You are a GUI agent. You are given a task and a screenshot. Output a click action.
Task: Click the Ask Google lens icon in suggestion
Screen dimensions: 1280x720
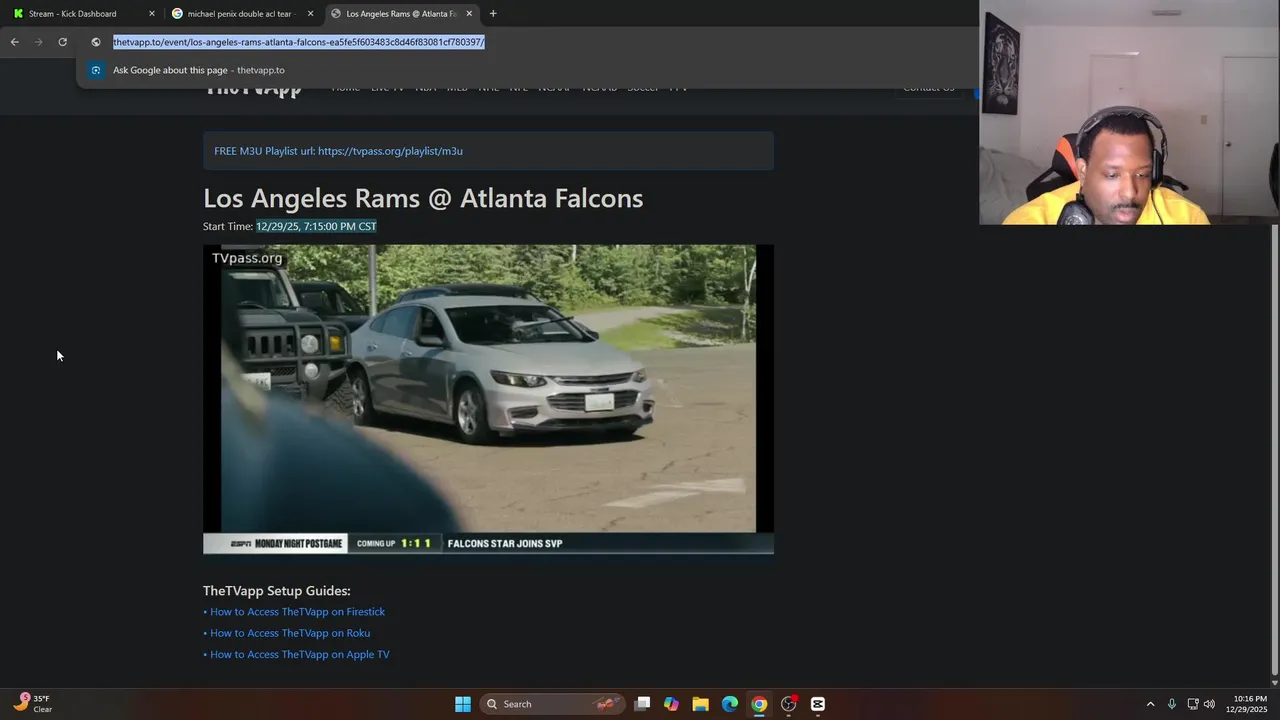[96, 70]
